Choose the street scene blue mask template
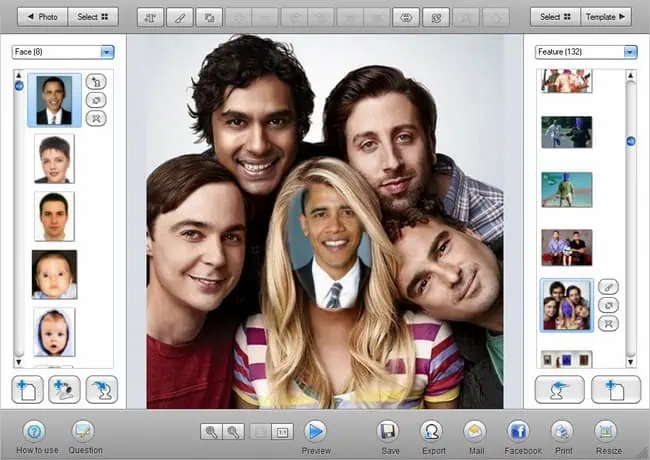 [x=567, y=132]
